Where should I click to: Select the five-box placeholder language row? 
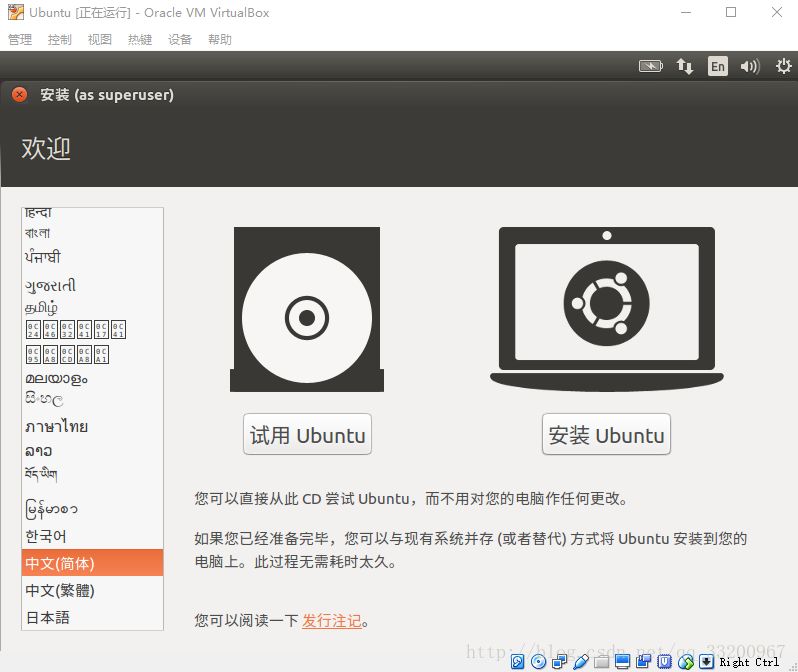tap(92, 354)
